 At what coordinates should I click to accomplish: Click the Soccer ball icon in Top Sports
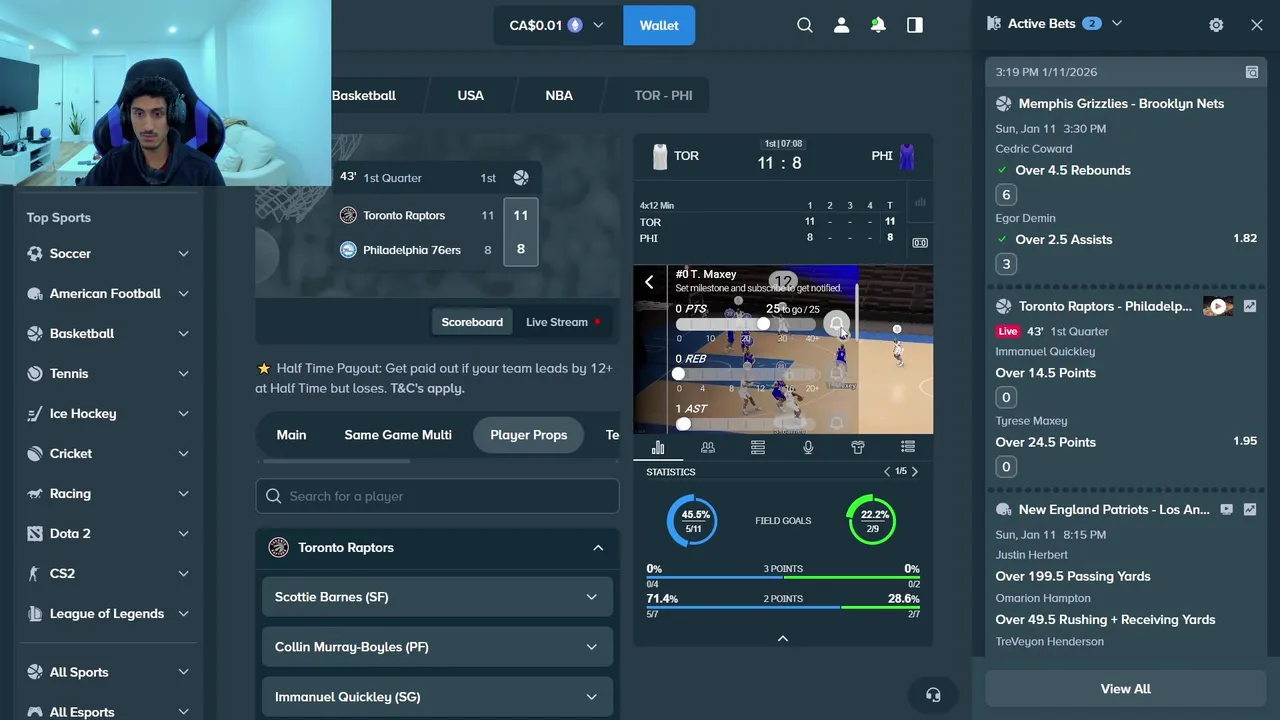(x=35, y=254)
